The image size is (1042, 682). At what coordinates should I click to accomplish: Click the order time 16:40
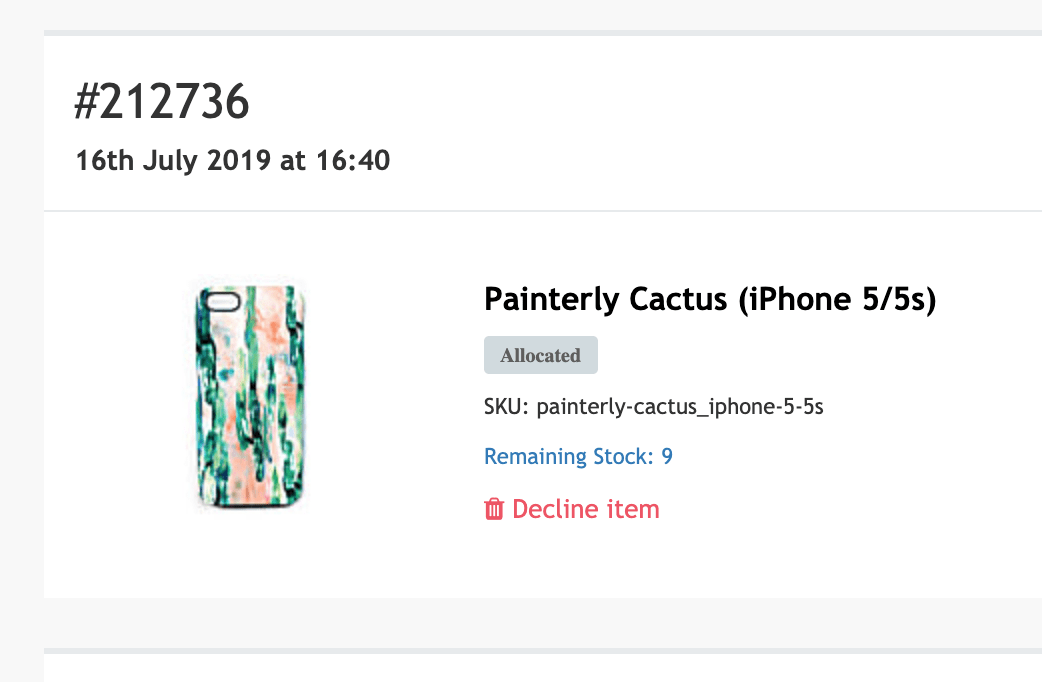(x=358, y=160)
